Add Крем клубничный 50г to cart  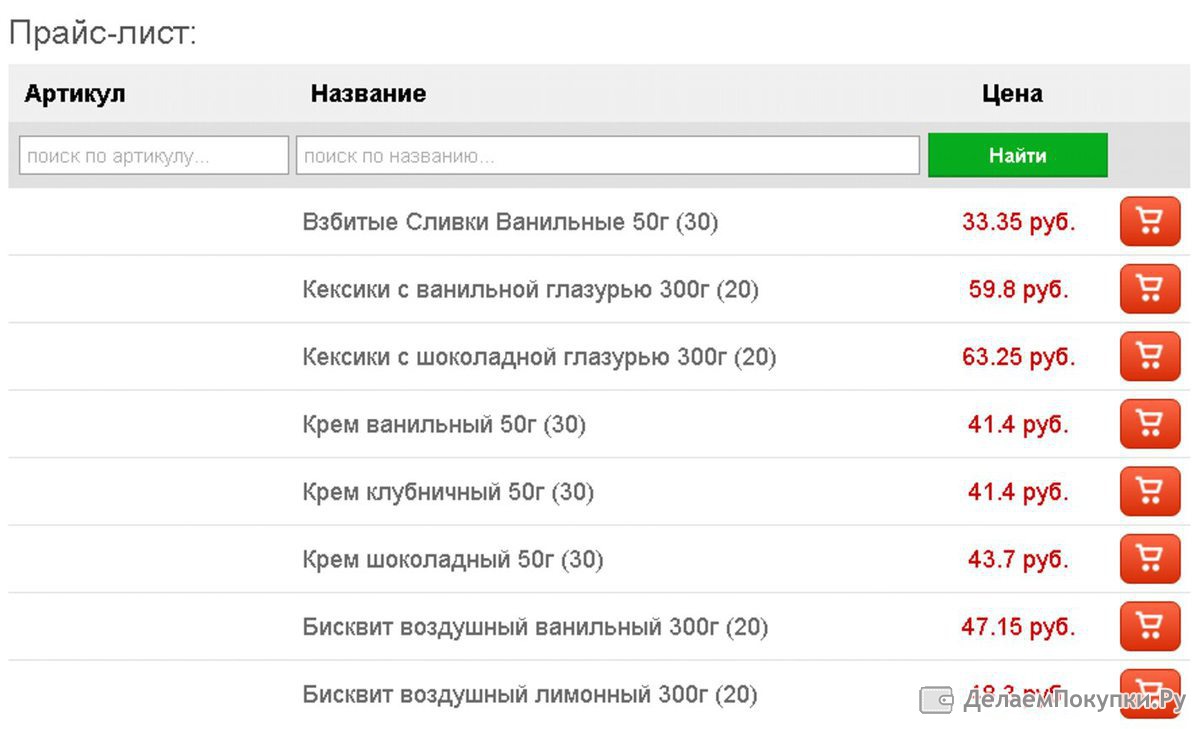[1150, 491]
